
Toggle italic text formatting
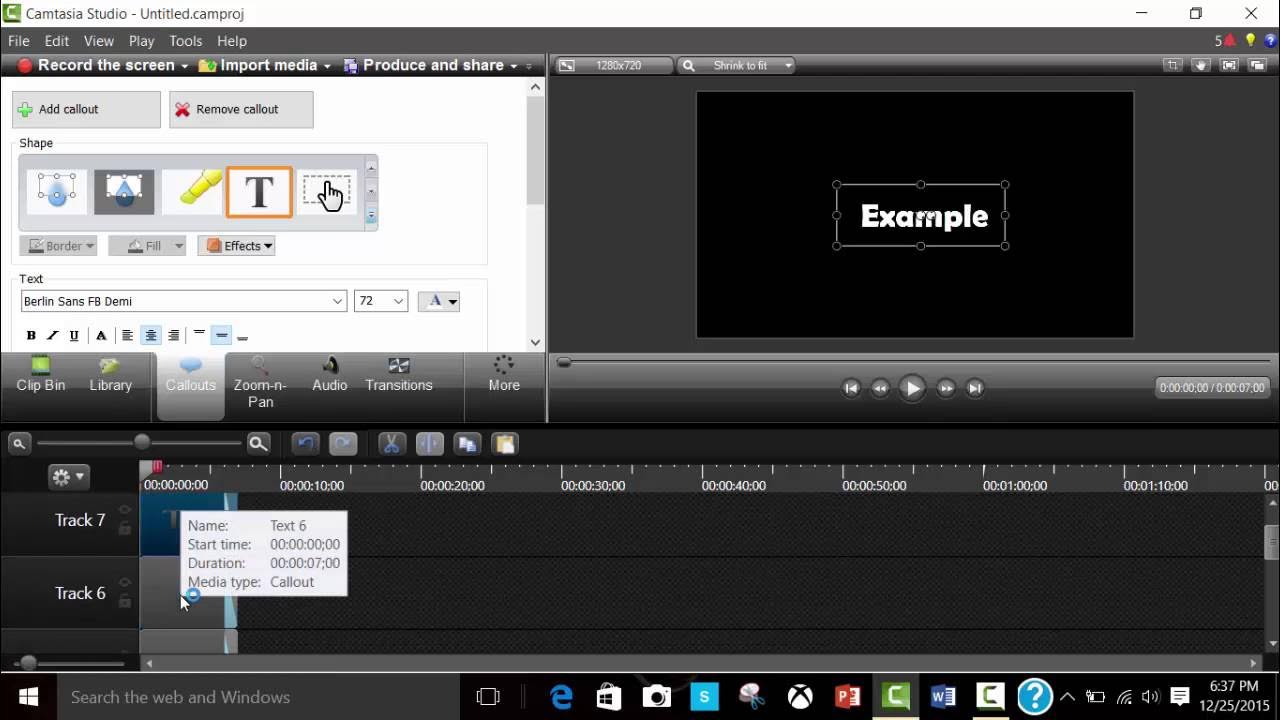click(53, 336)
